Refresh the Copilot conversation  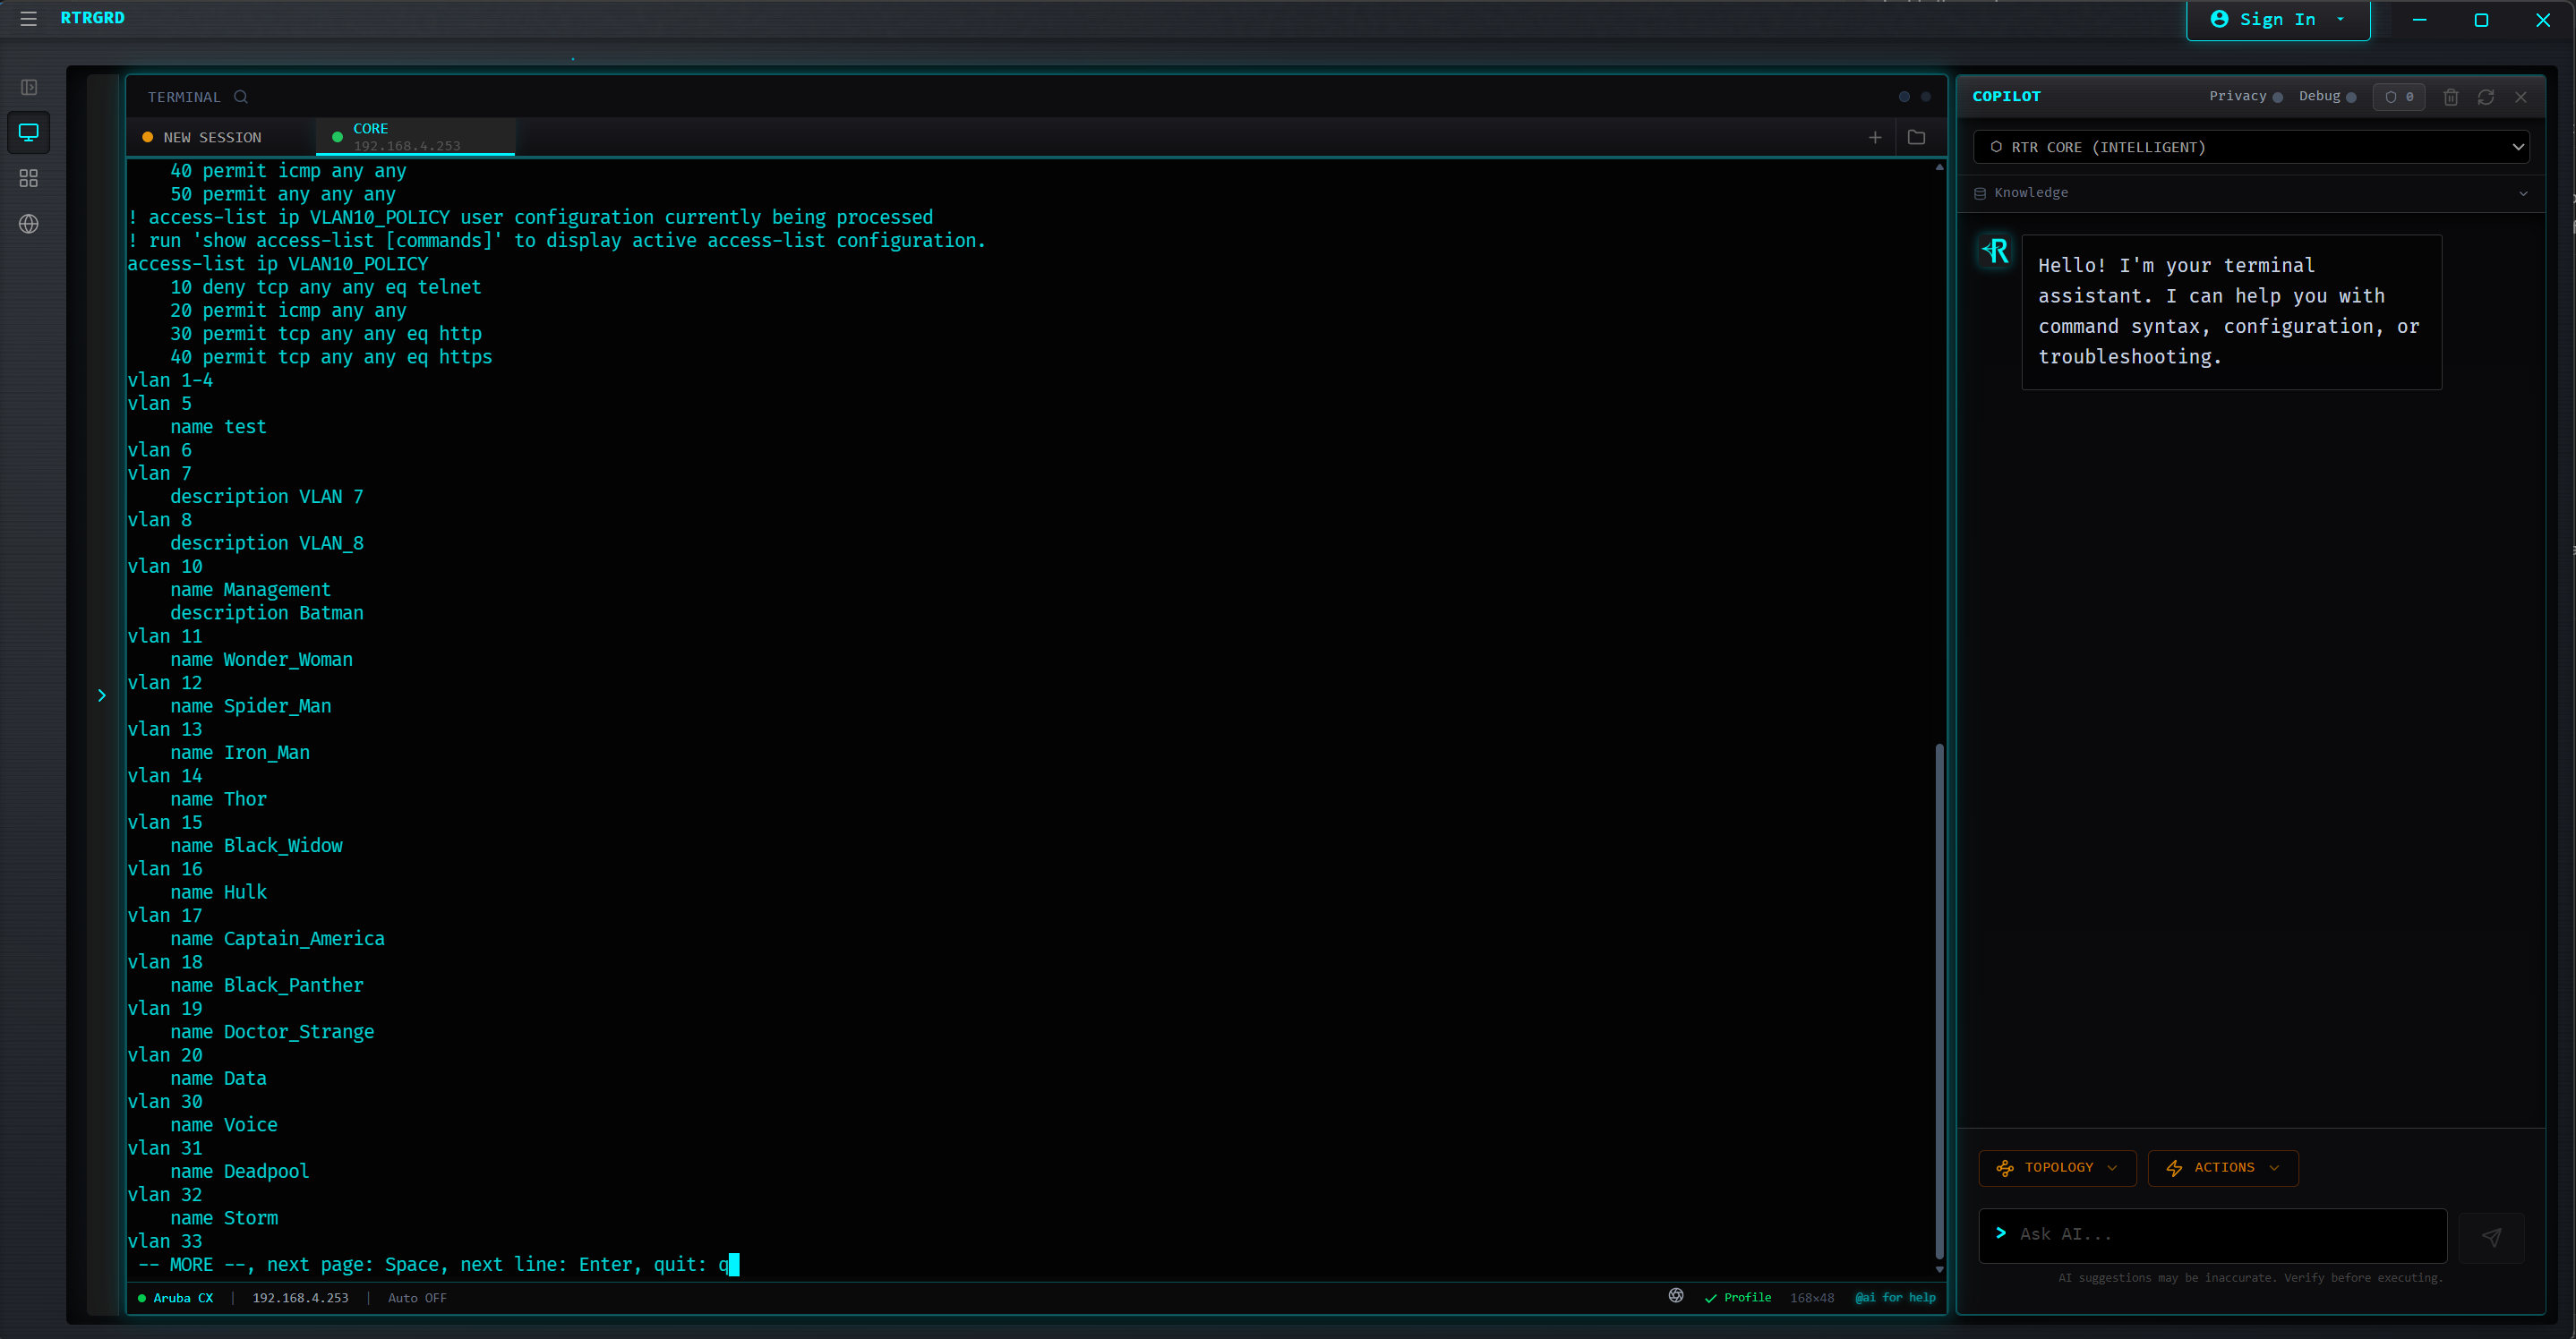2486,96
